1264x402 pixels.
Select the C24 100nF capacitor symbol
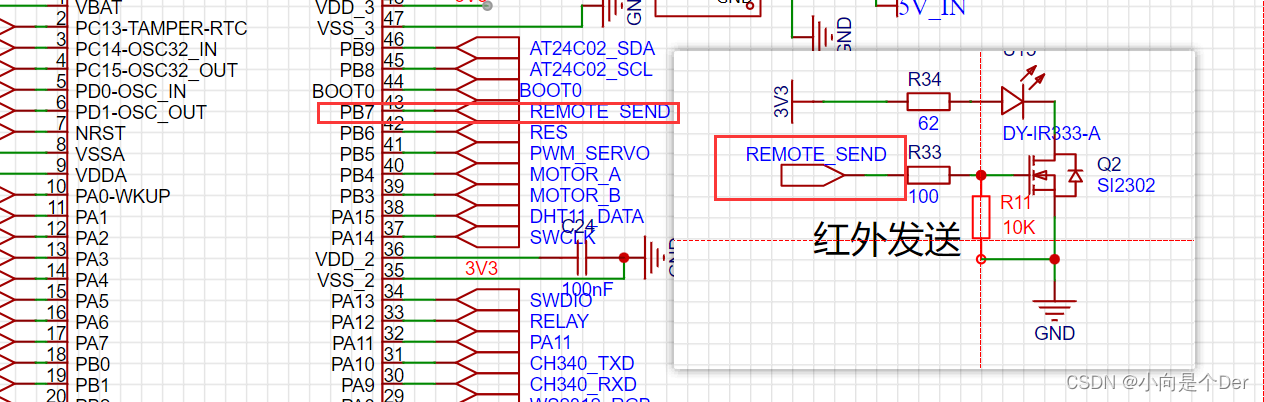click(x=582, y=257)
